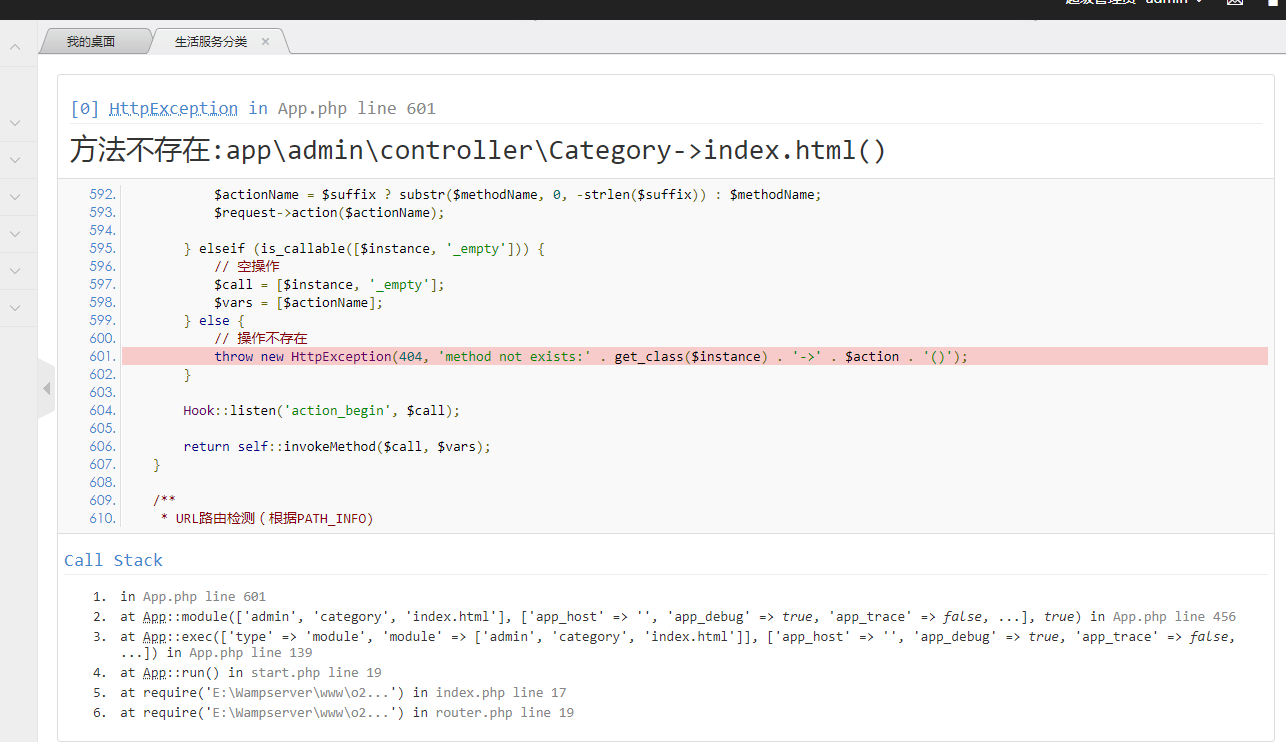Viewport: 1286px width, 742px height.
Task: Click the 'return self::invokeMethod' code line
Action: 337,446
